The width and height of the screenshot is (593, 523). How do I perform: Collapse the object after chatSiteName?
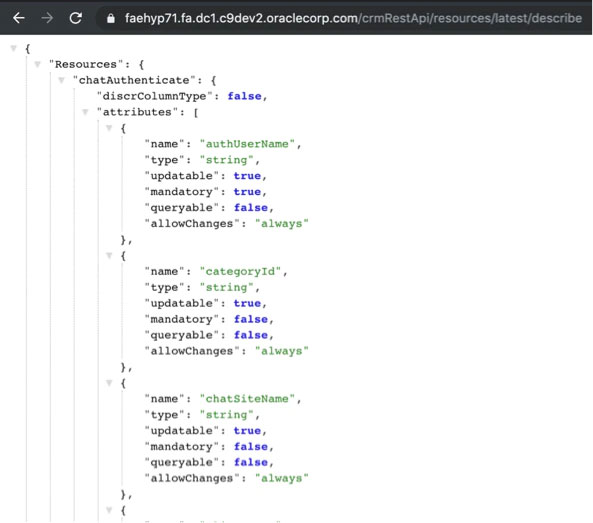[109, 510]
